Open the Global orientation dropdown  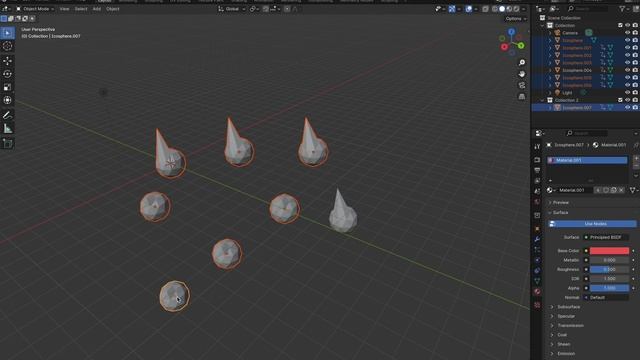(x=232, y=9)
